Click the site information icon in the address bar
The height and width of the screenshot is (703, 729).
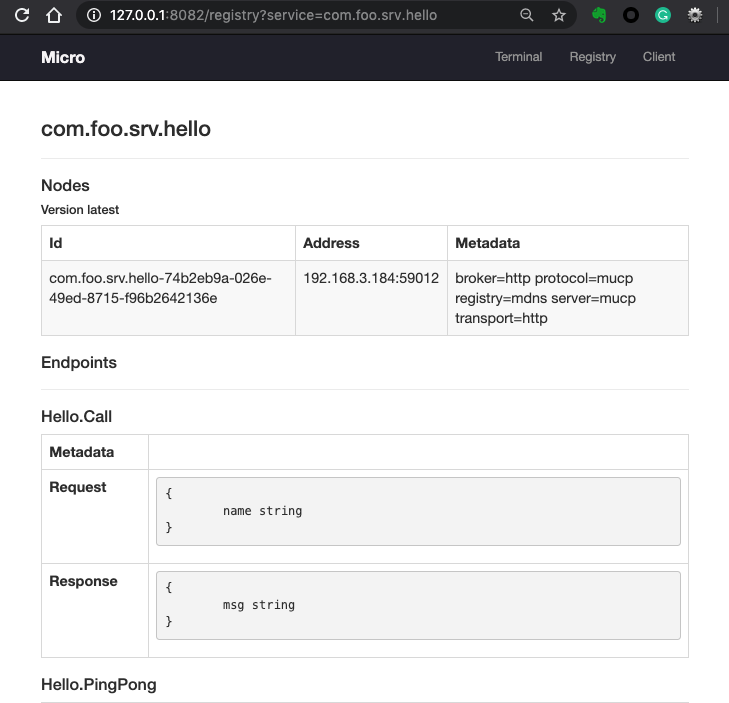pyautogui.click(x=93, y=16)
